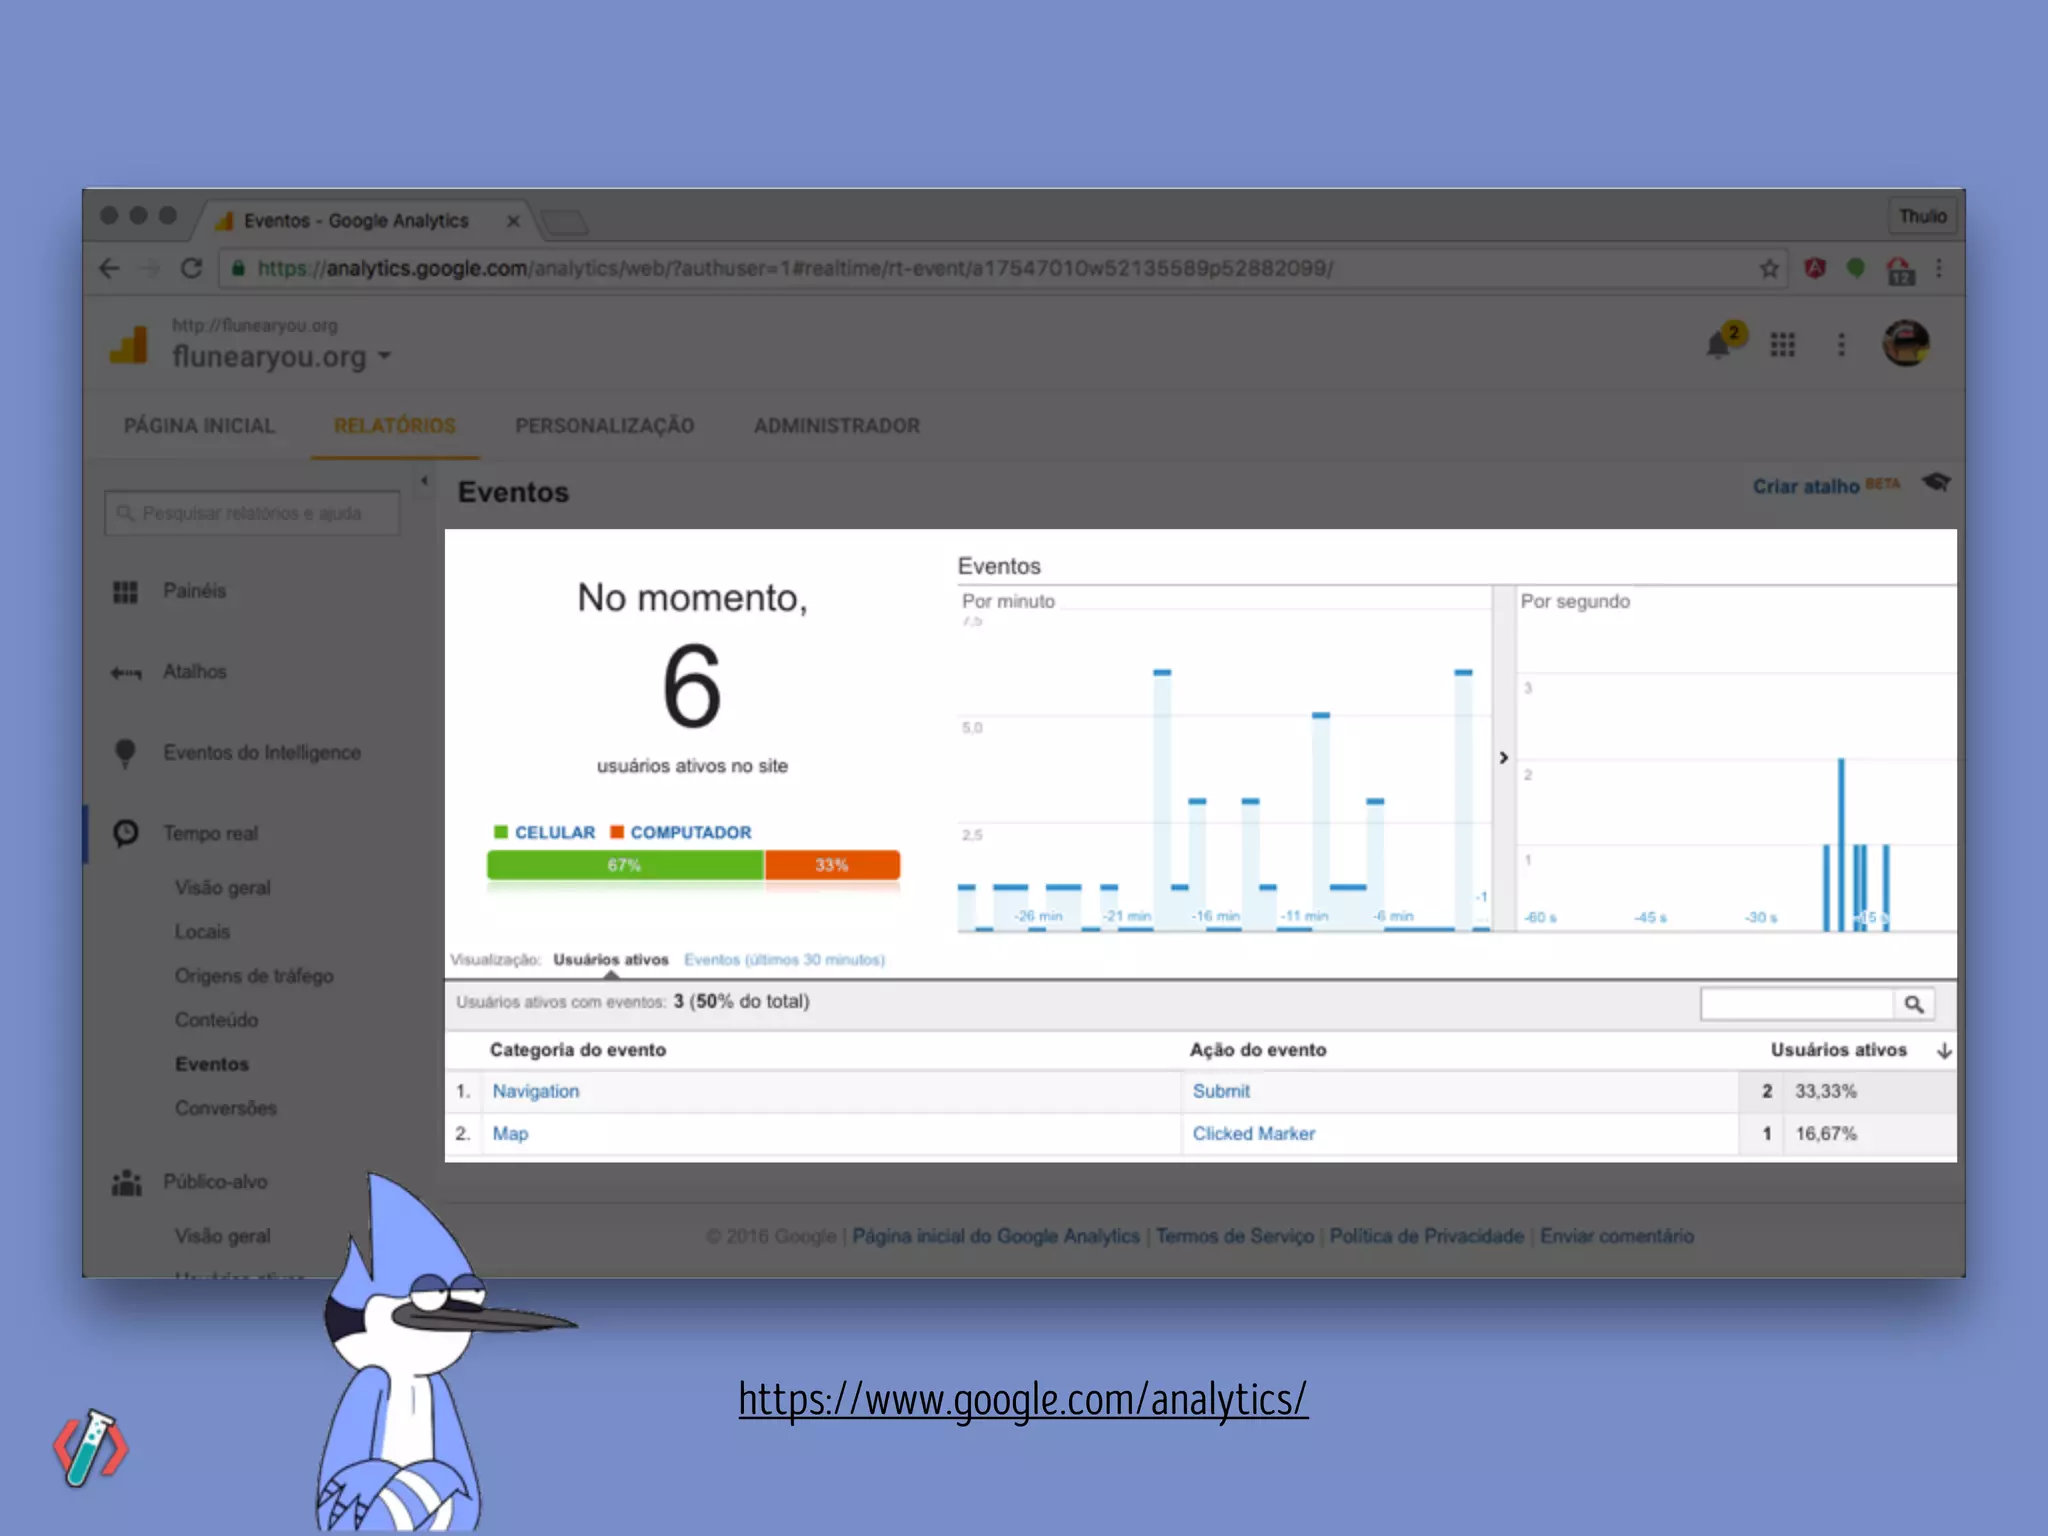Focus the Pesquisar relatórios e ajuda field

point(252,513)
